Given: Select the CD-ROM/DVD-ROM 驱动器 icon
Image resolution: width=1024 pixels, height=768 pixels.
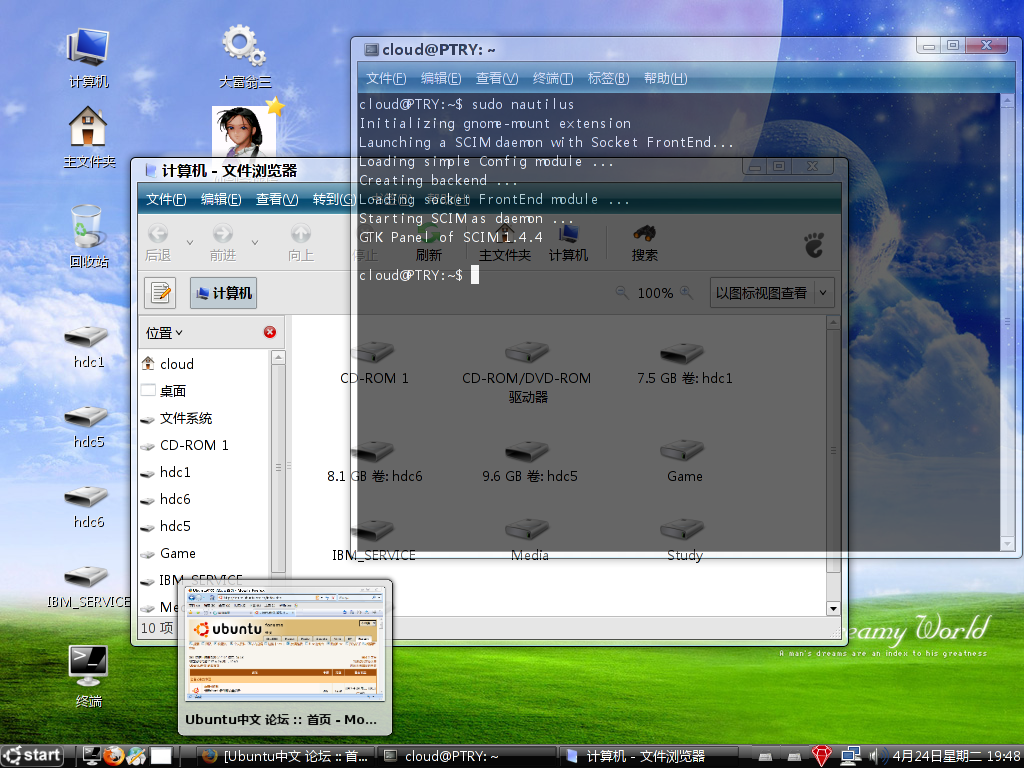Looking at the screenshot, I should 527,371.
